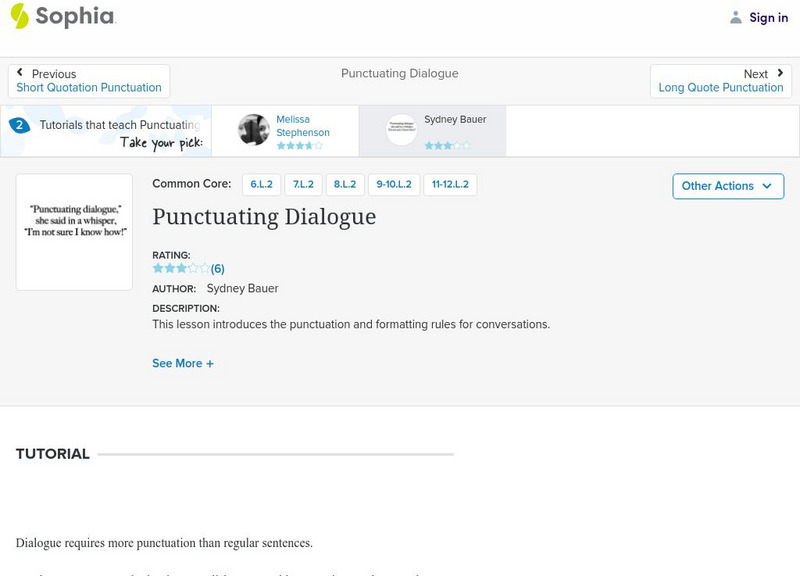Click the Next right arrow icon

point(780,73)
